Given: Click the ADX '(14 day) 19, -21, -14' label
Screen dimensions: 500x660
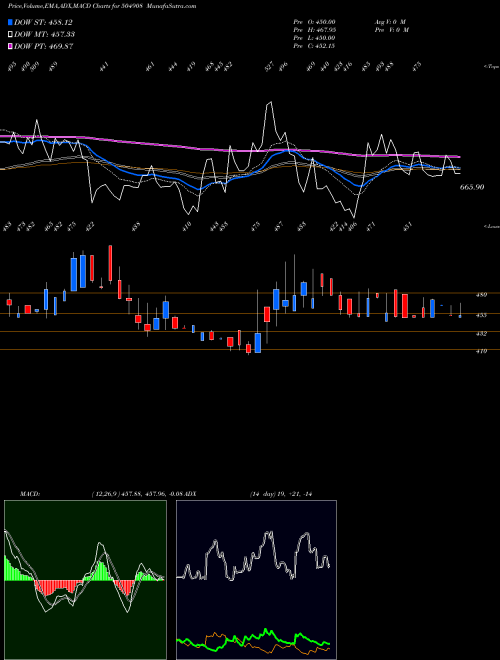Looking at the screenshot, I should click(281, 494).
